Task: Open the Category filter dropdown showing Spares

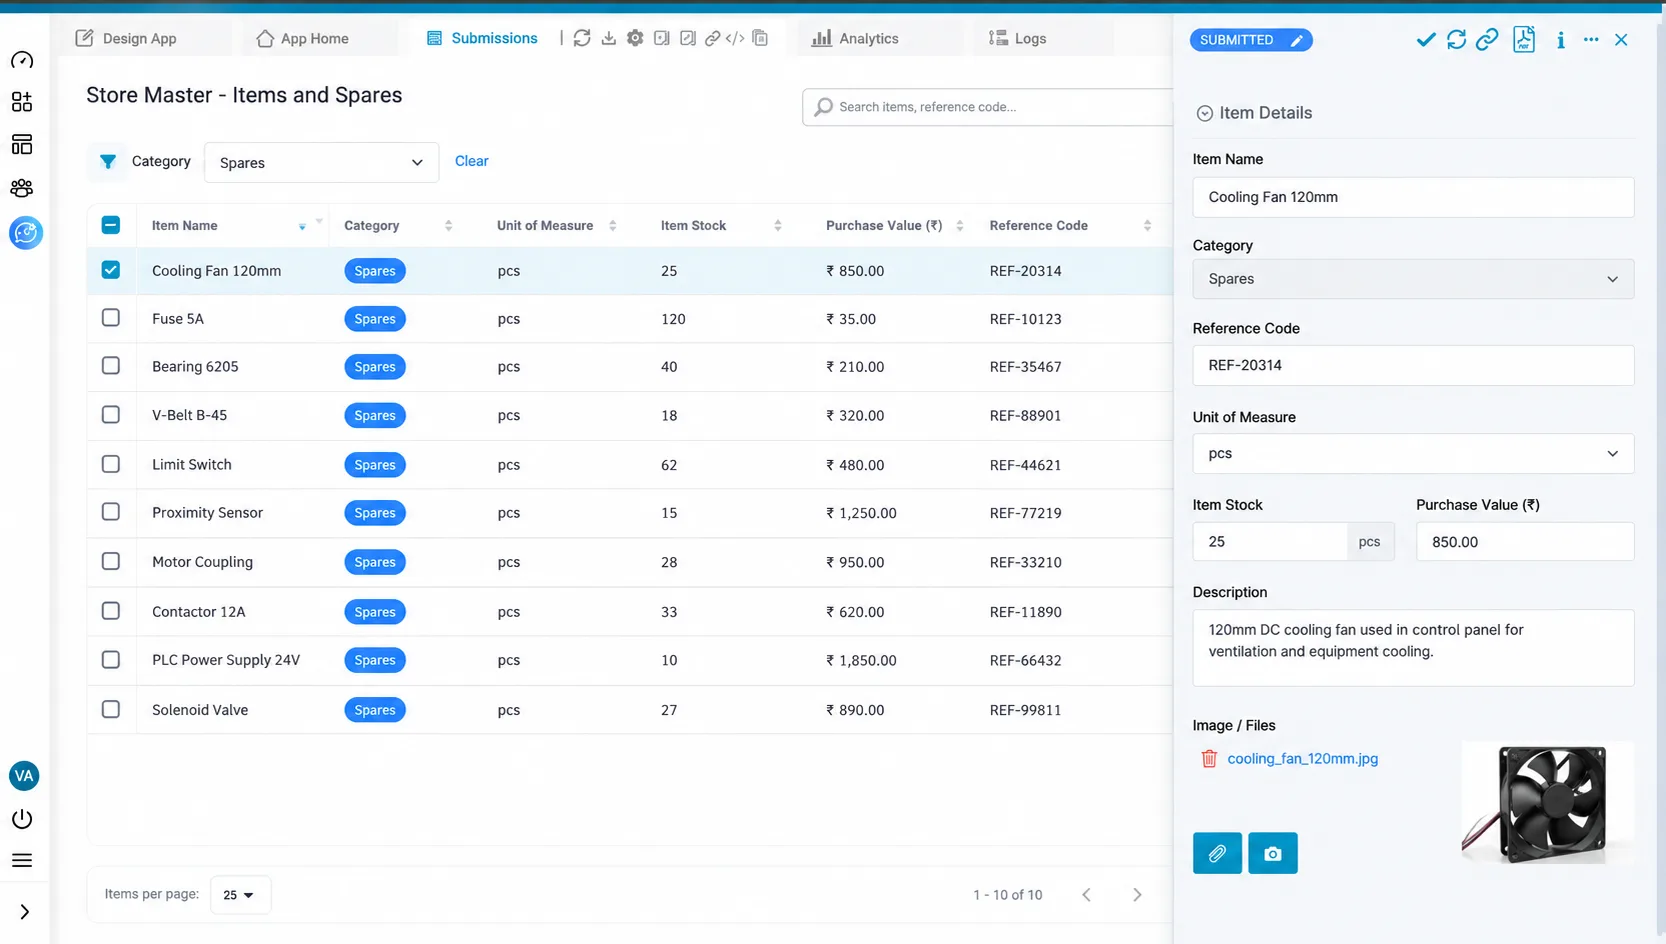Action: pos(321,162)
